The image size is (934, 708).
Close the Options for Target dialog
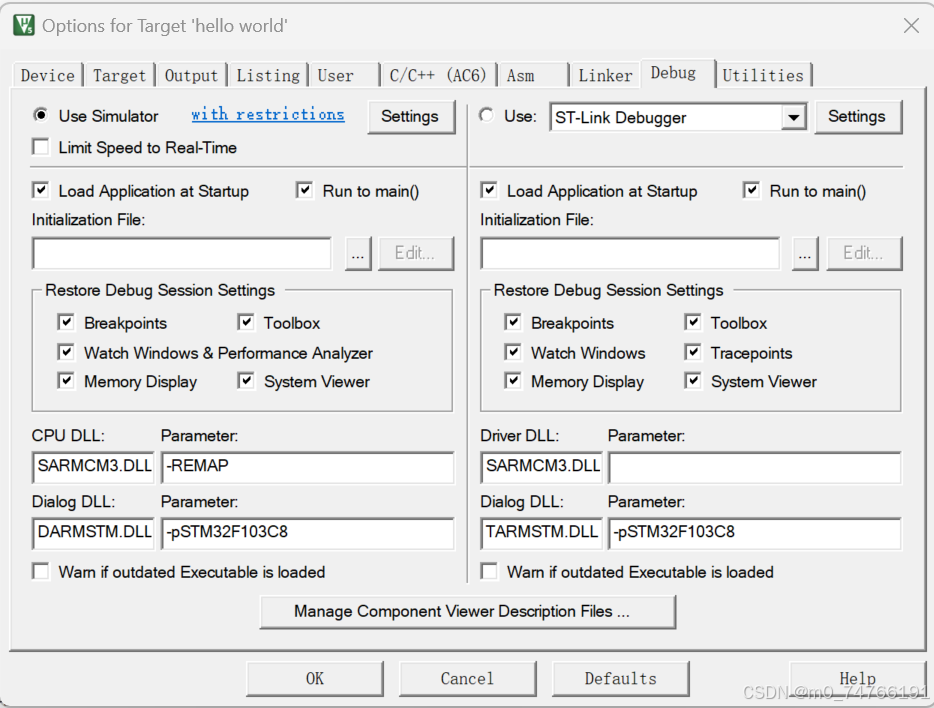click(911, 26)
